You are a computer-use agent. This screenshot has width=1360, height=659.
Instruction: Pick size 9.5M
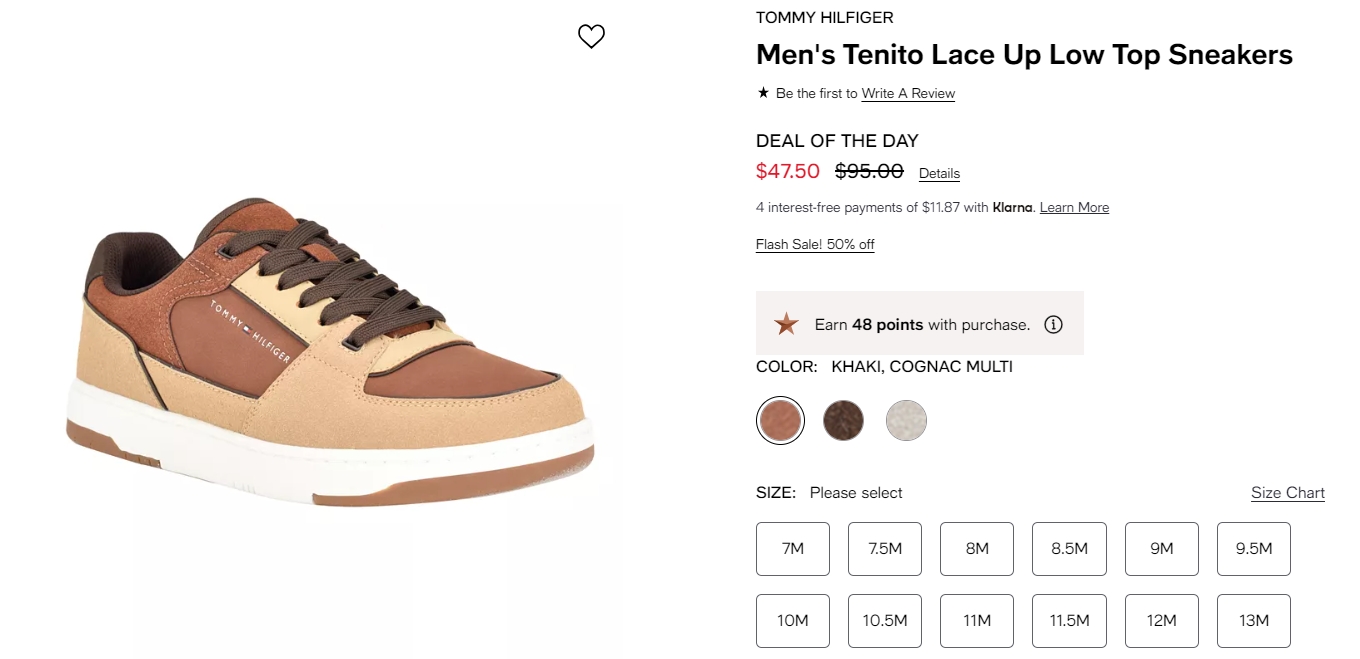[x=1254, y=549]
